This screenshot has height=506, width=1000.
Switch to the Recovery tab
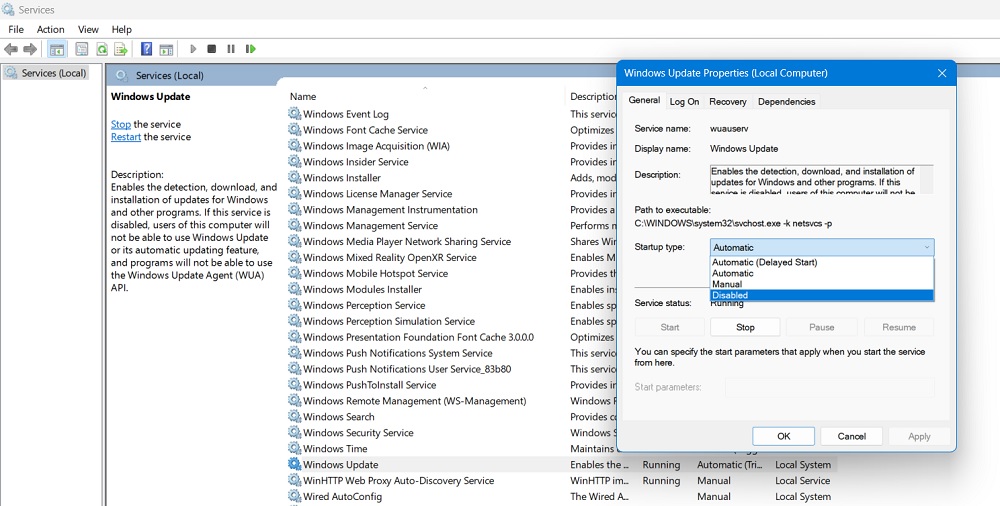point(728,101)
